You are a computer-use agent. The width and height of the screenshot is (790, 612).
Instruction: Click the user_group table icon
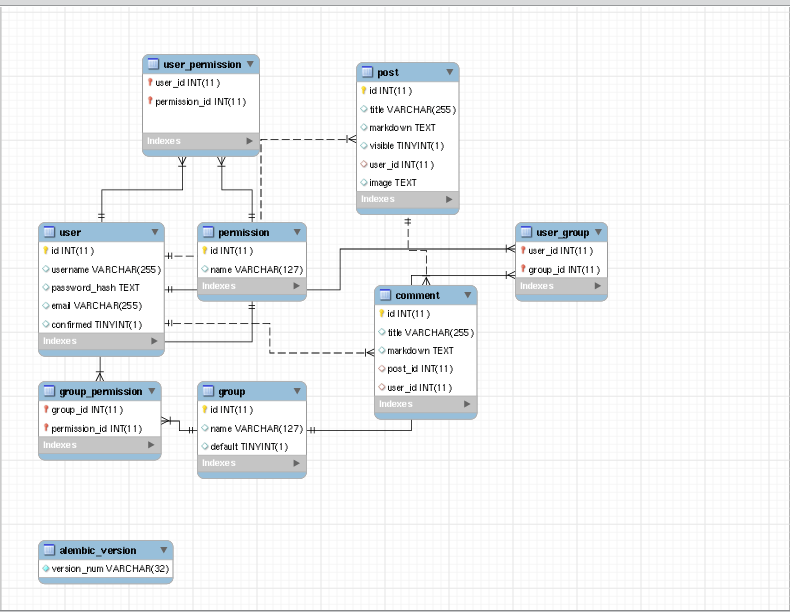(526, 232)
